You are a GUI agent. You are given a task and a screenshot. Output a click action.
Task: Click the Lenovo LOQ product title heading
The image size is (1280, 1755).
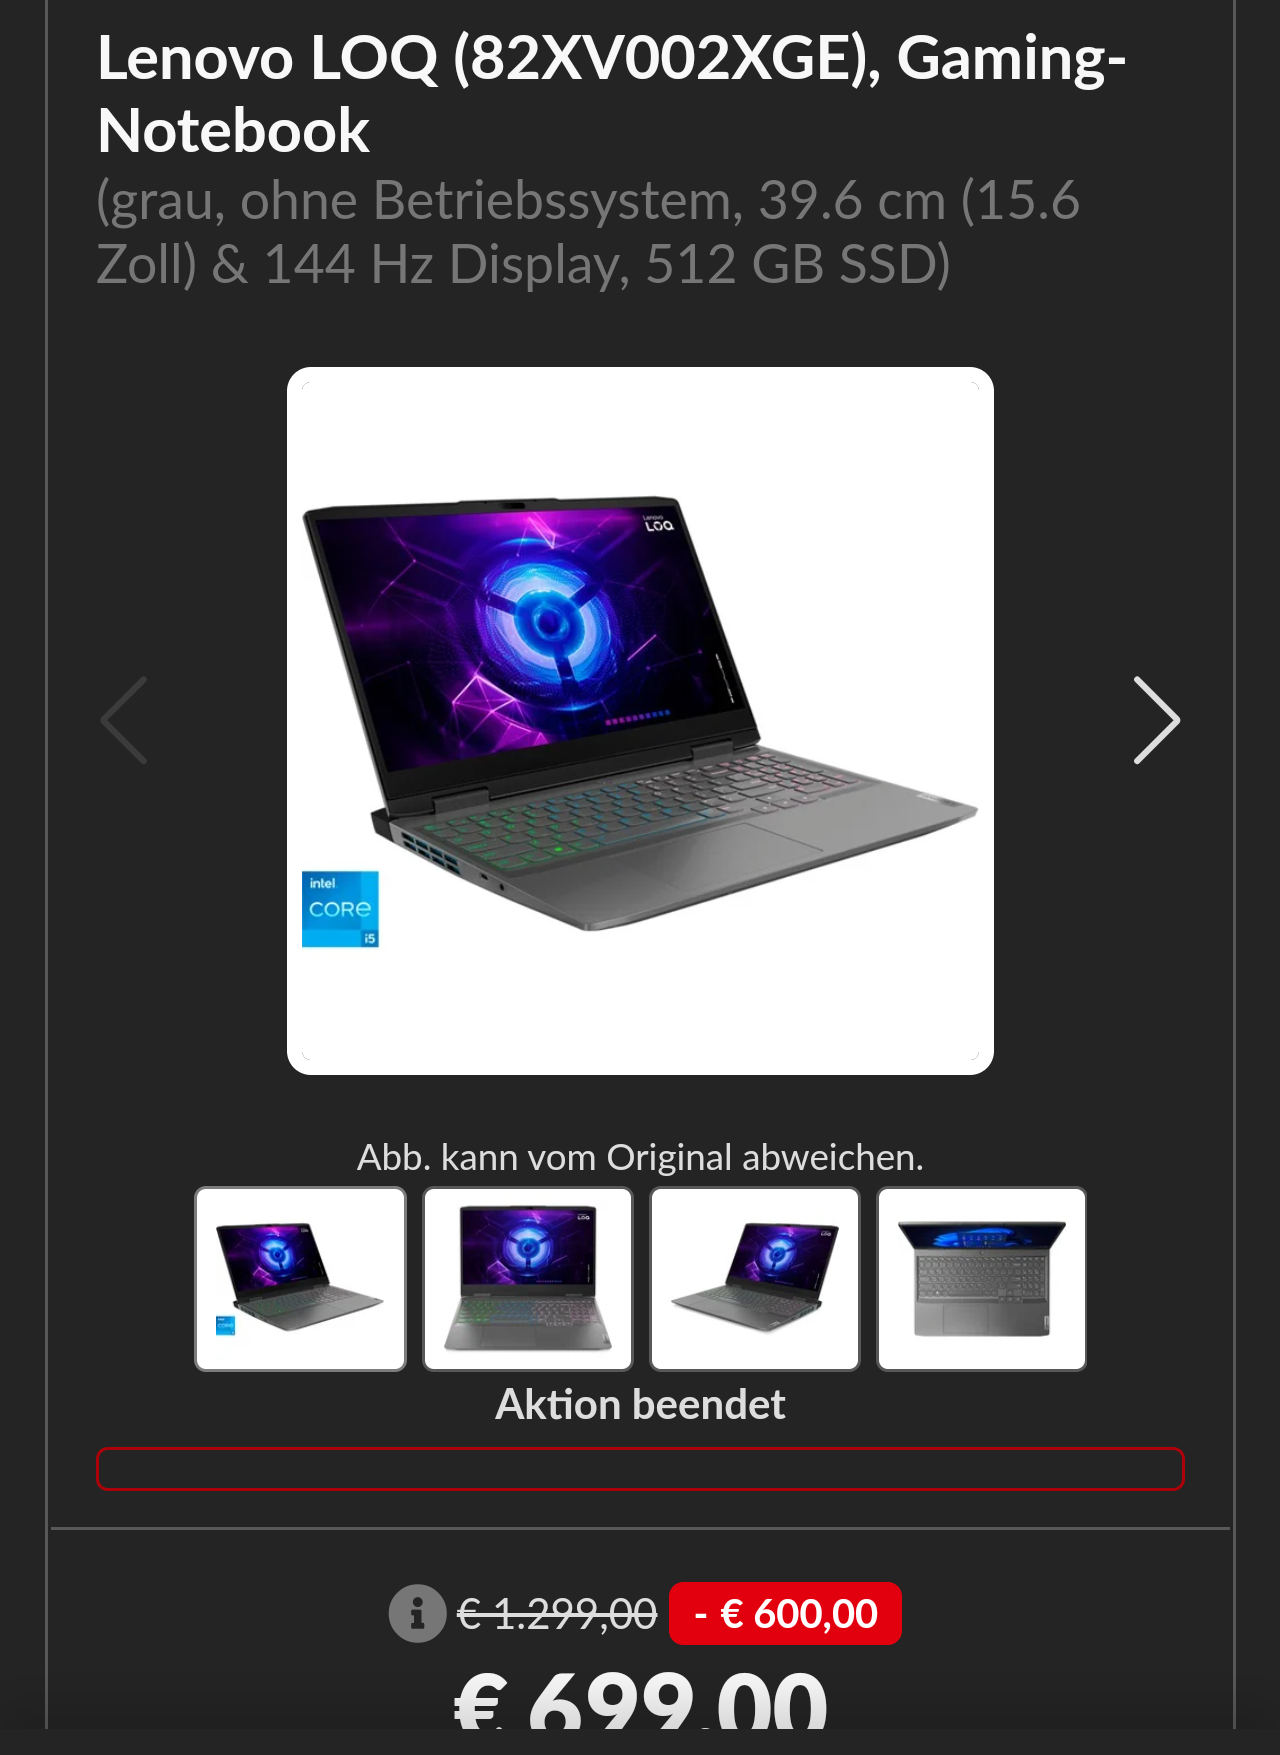click(612, 94)
